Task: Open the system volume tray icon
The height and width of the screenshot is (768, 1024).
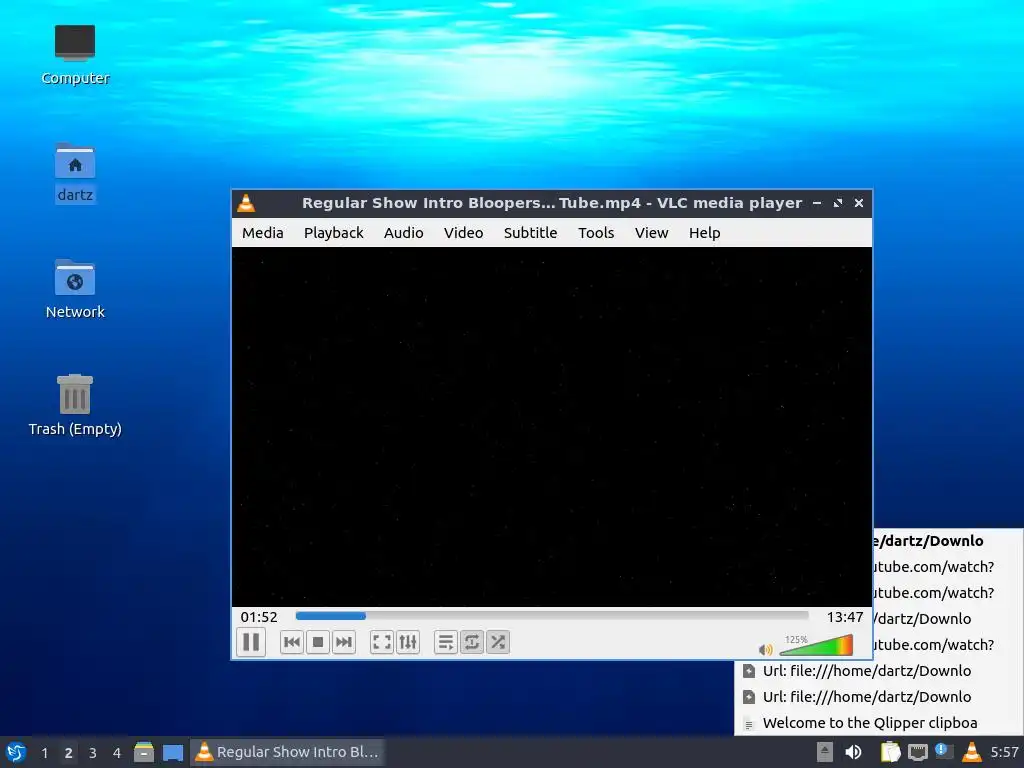Action: click(x=853, y=752)
